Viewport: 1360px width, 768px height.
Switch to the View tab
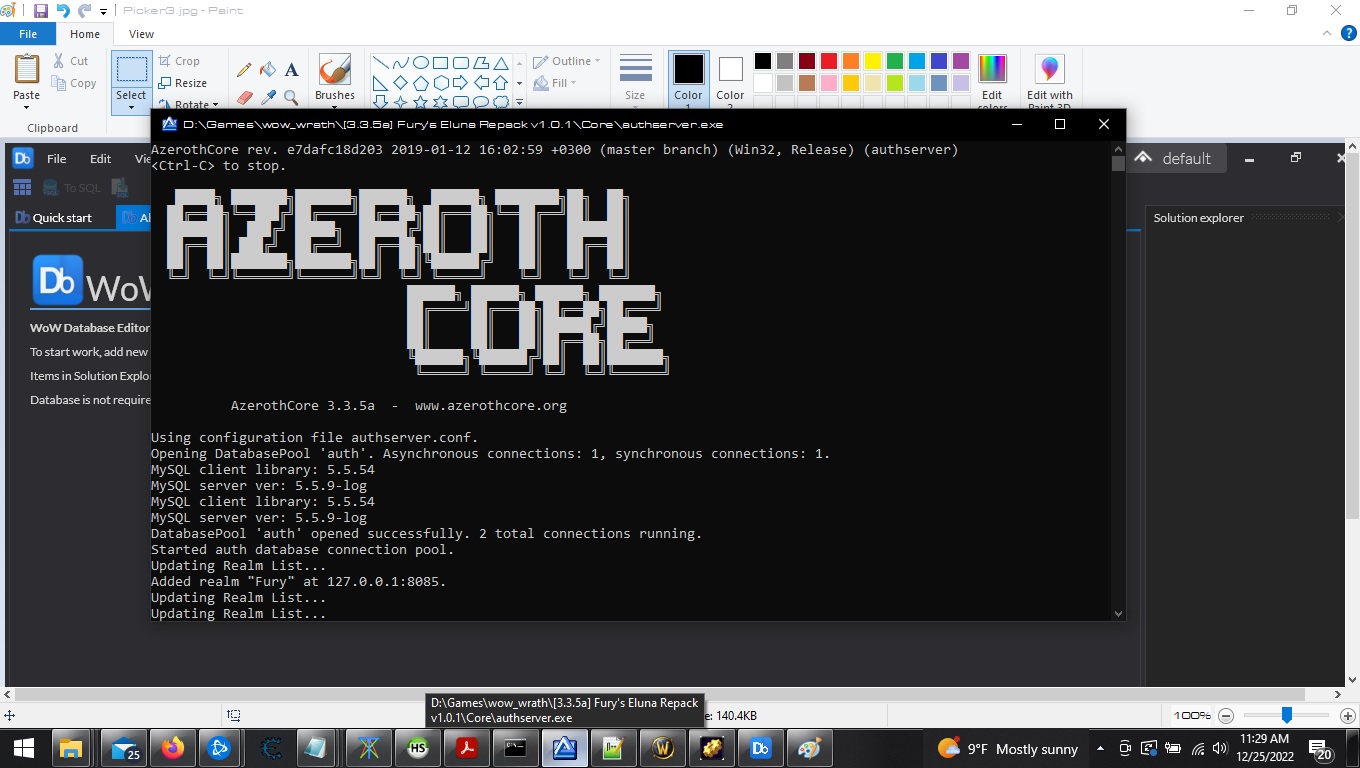click(x=140, y=33)
